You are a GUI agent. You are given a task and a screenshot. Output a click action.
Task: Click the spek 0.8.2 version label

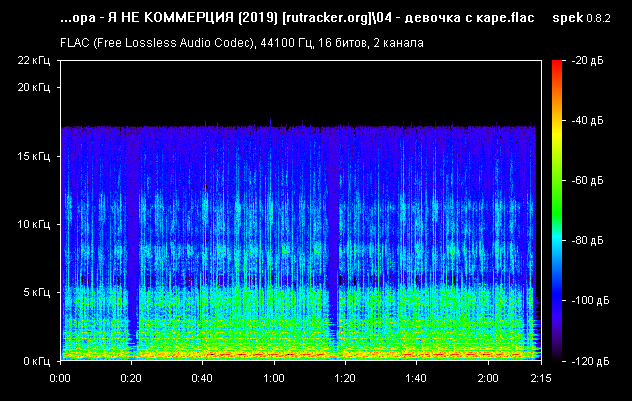[x=581, y=18]
